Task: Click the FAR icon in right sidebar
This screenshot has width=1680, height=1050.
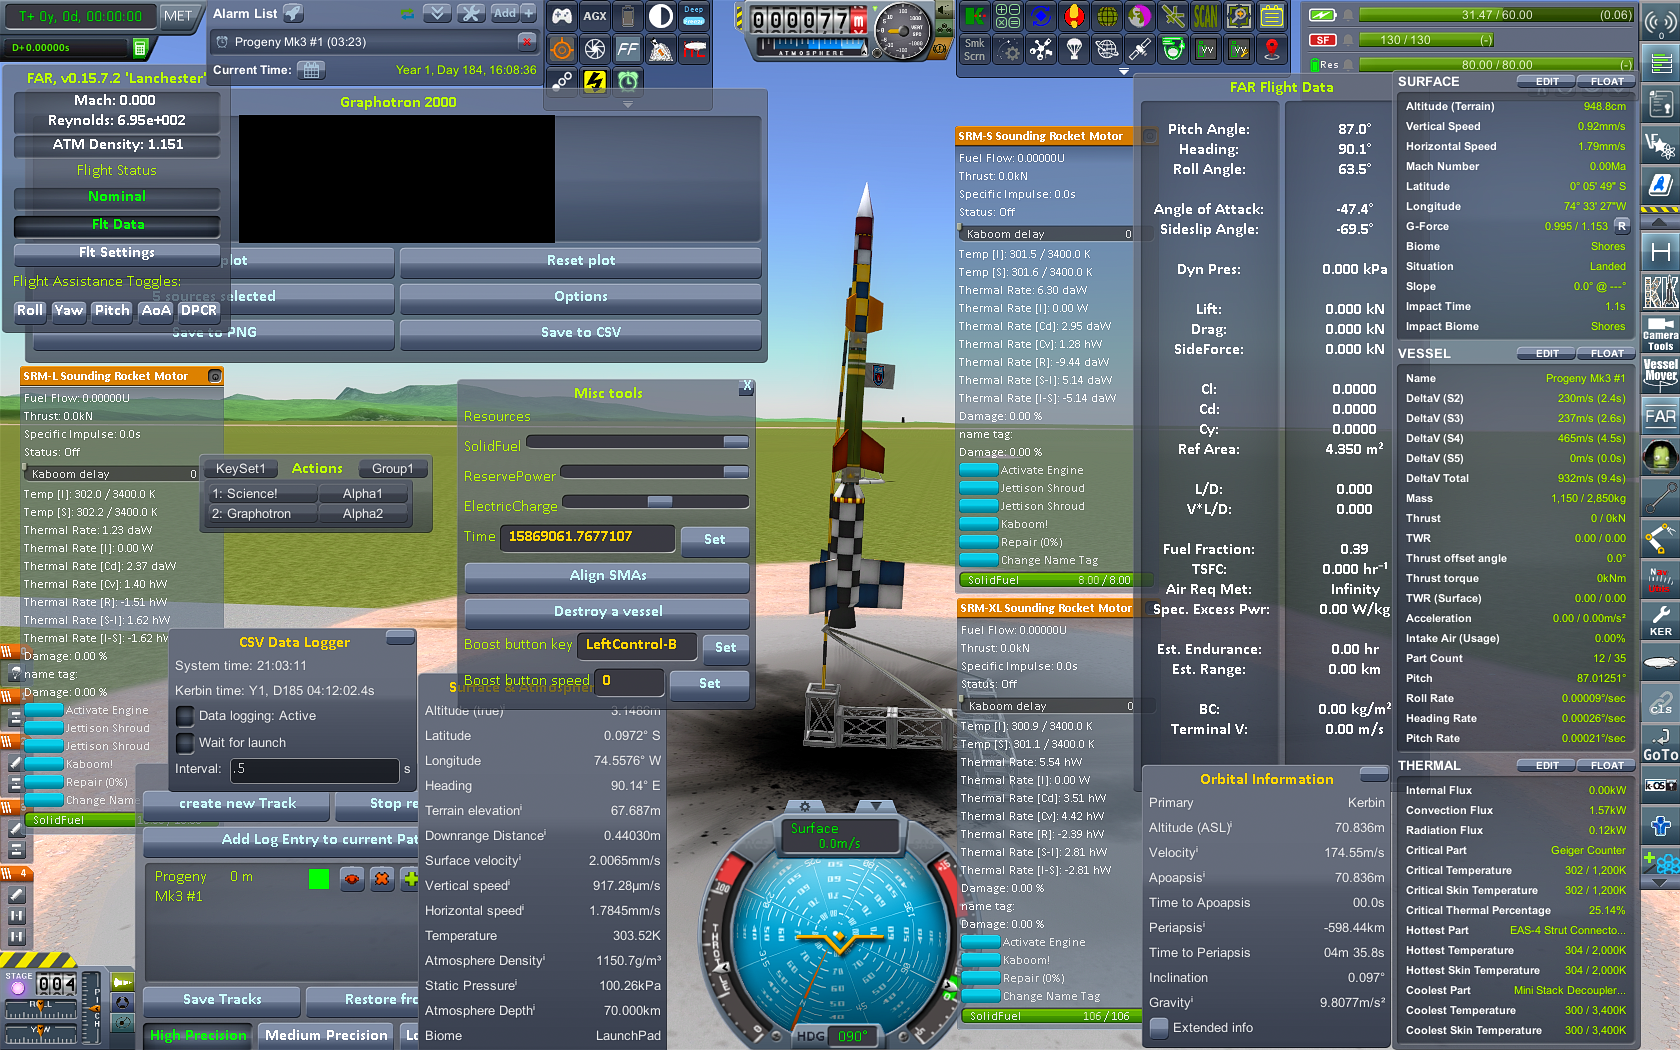Action: (x=1661, y=416)
